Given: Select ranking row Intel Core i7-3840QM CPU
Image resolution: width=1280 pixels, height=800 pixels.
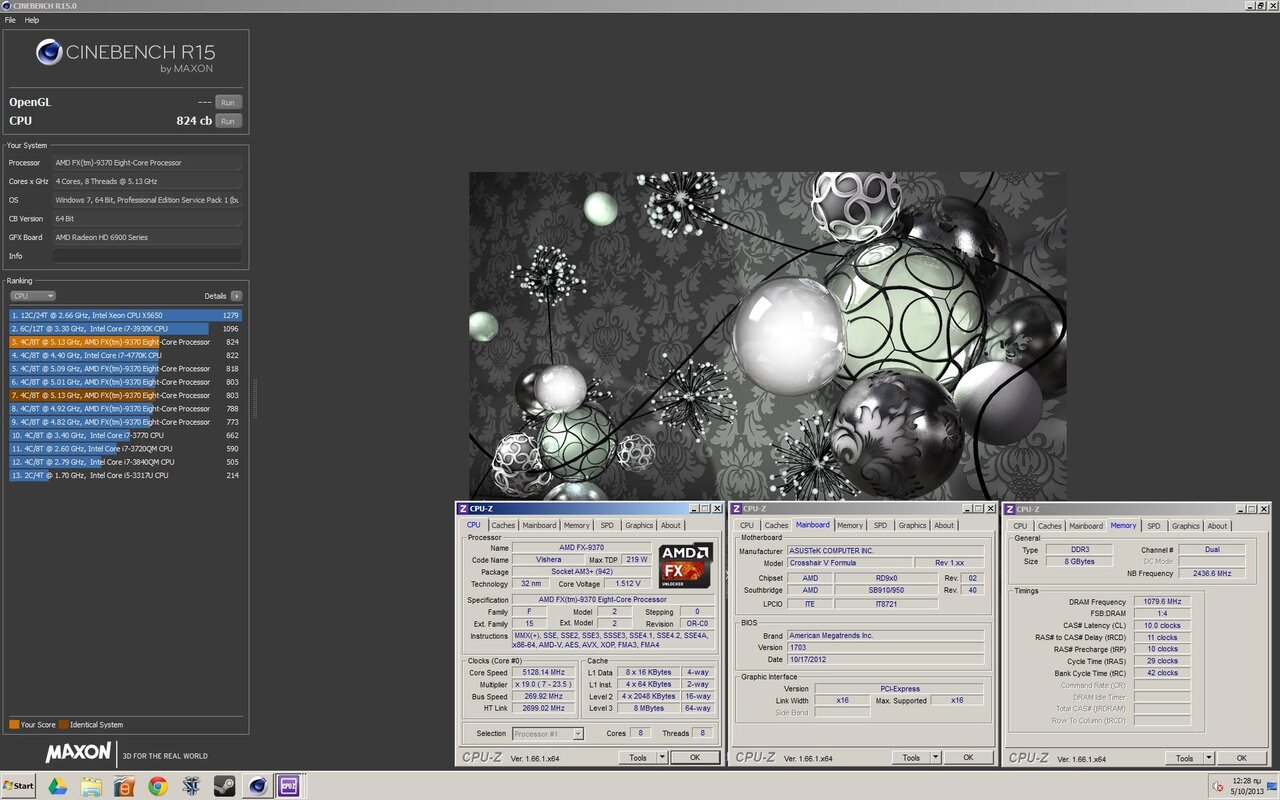Looking at the screenshot, I should tap(126, 462).
